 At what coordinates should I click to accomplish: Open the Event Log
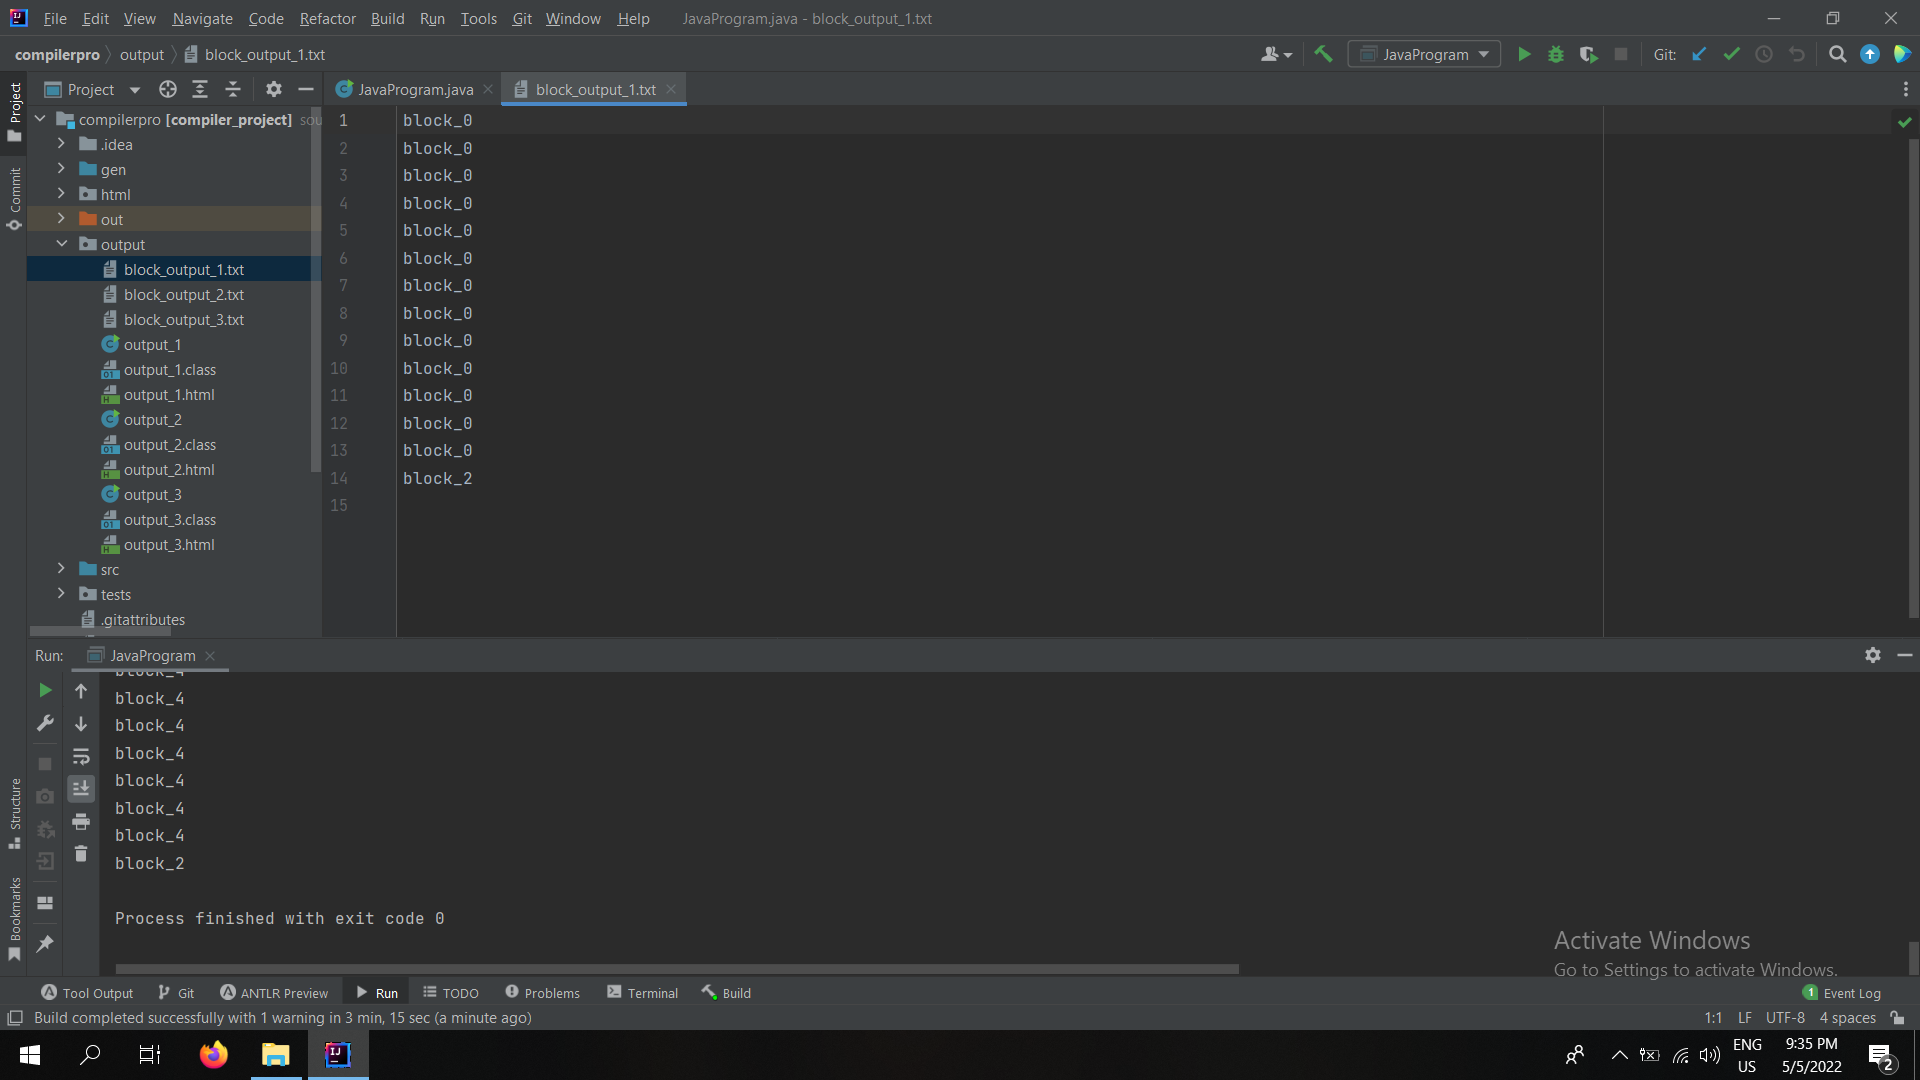[x=1841, y=993]
